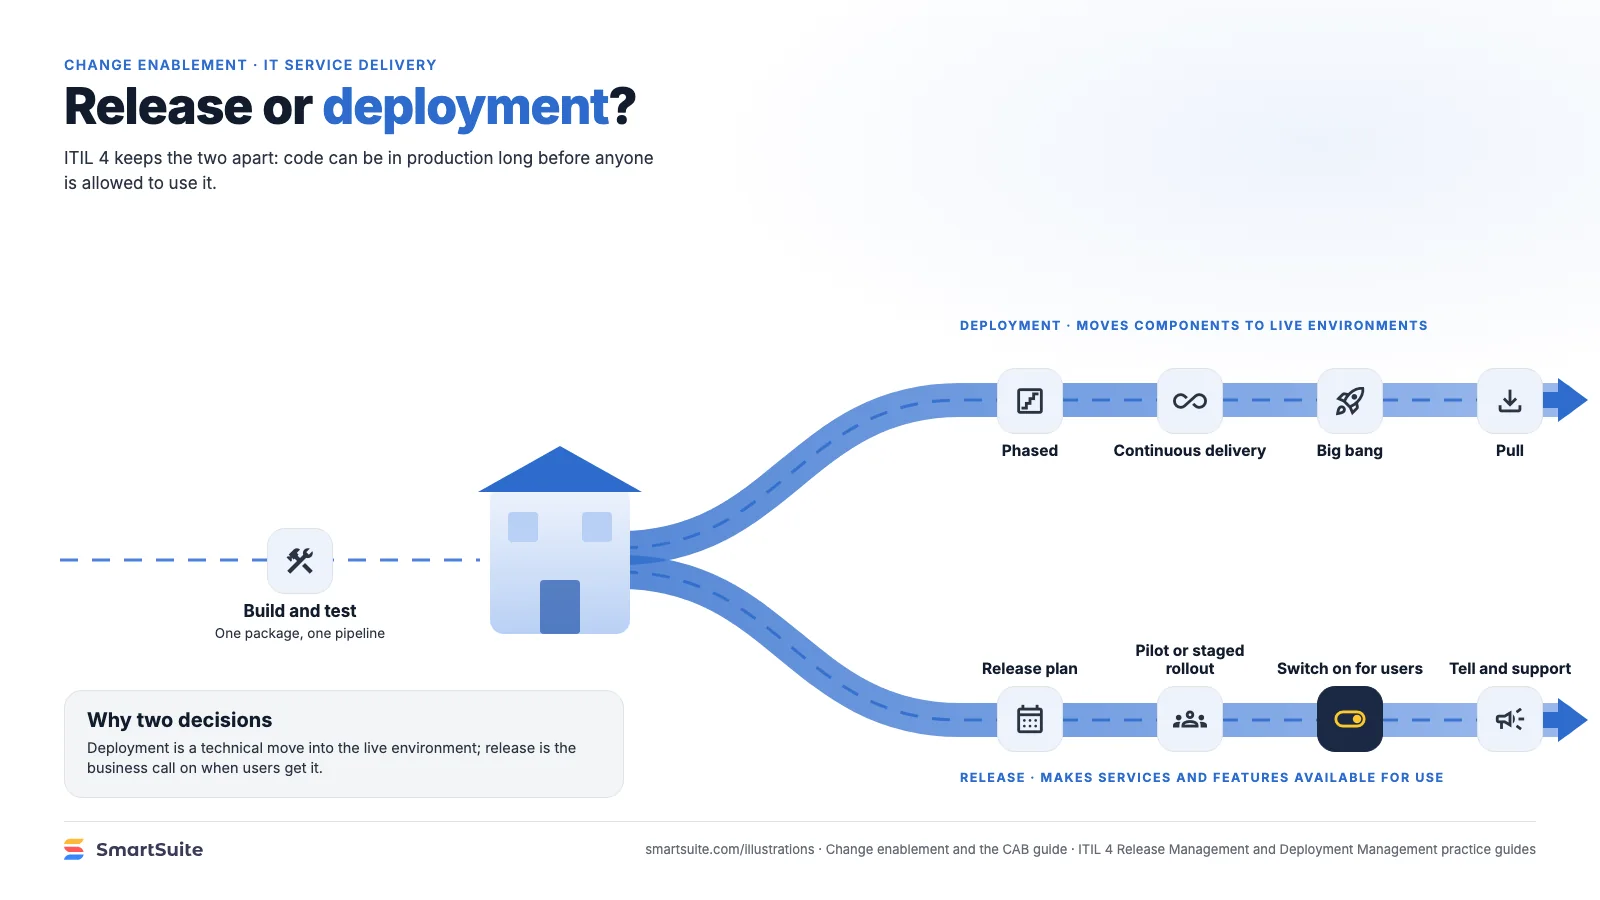This screenshot has height=900, width=1600.
Task: Click the 'Release plan' label
Action: pyautogui.click(x=1030, y=669)
